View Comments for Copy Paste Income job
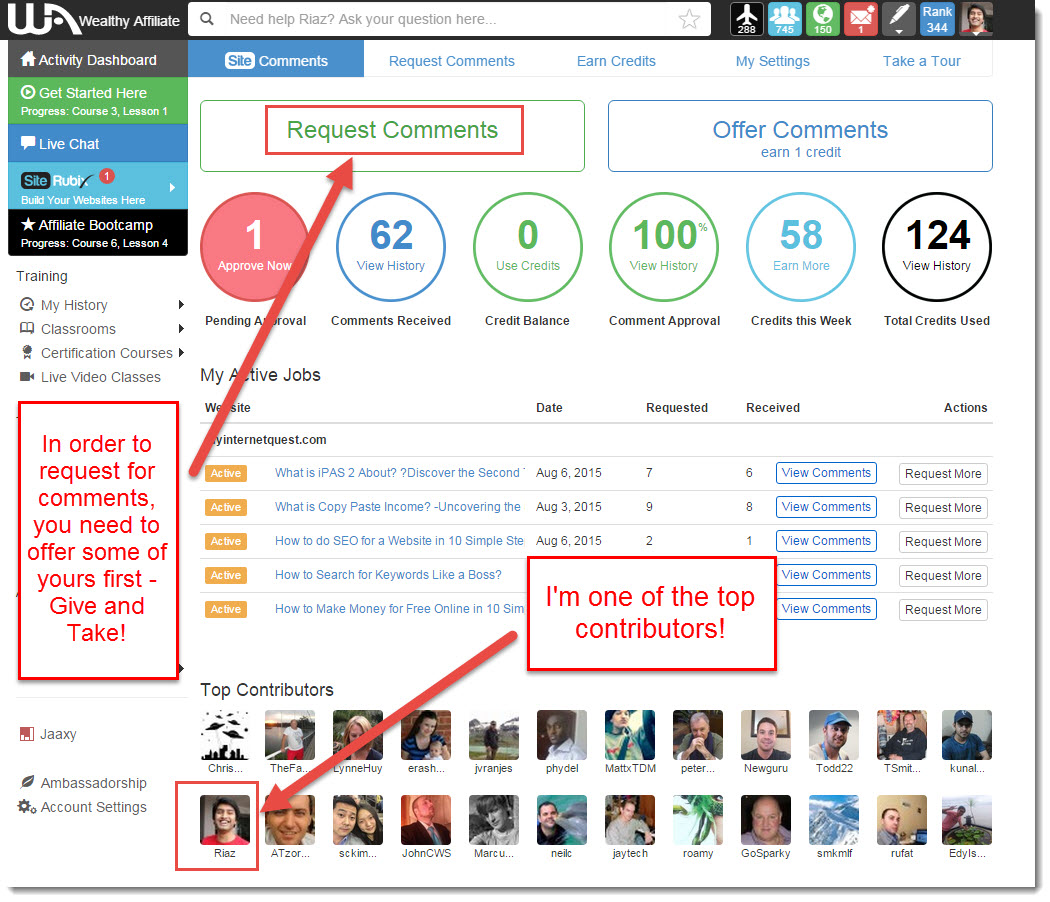 pos(826,507)
